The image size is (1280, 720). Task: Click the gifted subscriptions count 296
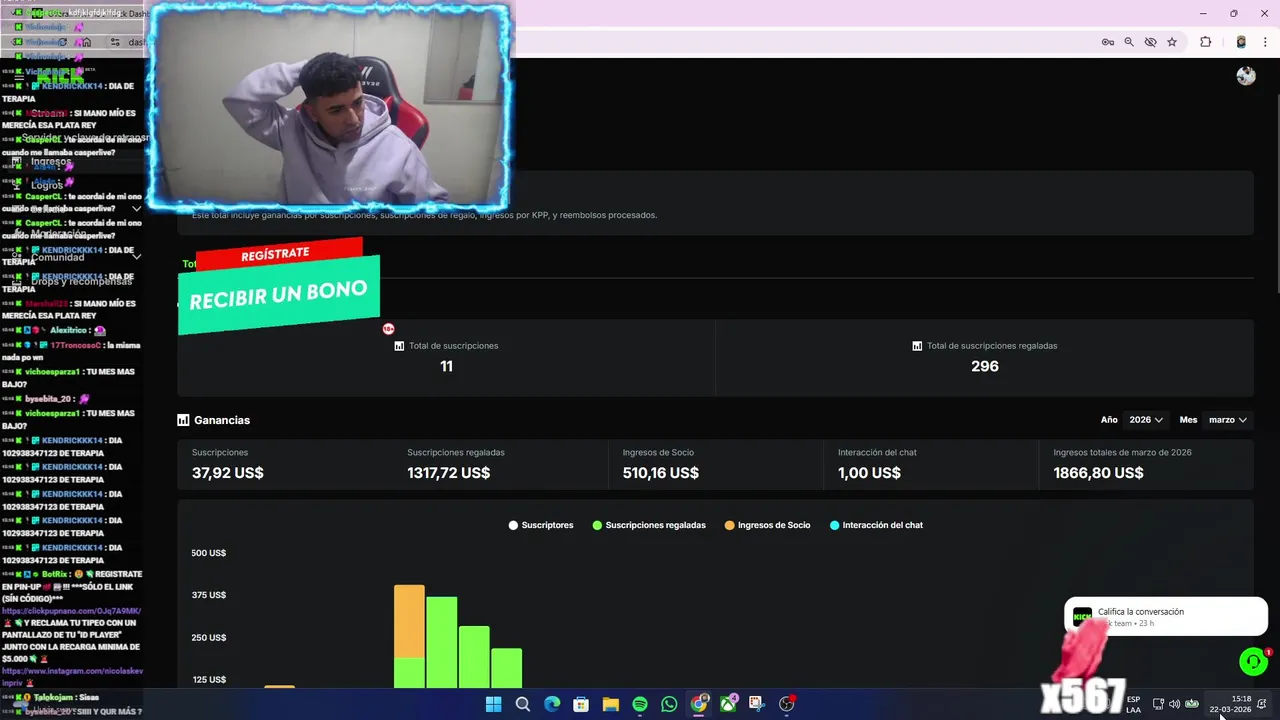click(x=985, y=366)
